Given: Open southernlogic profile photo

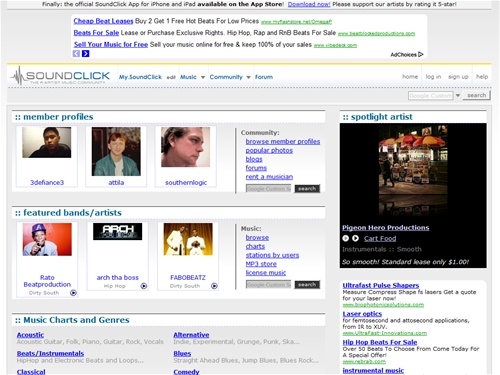Looking at the screenshot, I should coord(186,147).
